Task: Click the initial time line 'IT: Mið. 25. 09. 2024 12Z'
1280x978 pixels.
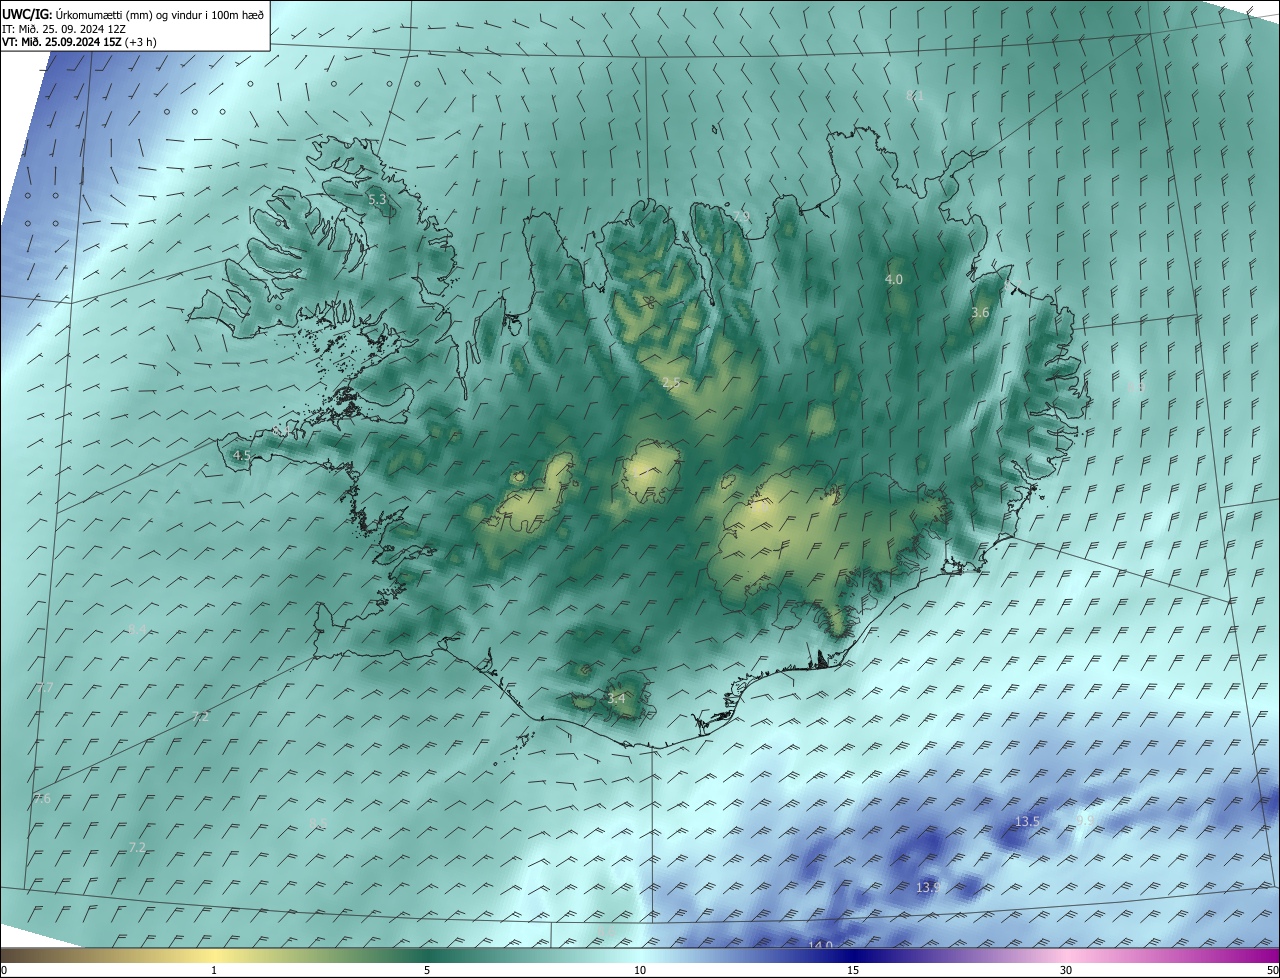Action: coord(65,29)
